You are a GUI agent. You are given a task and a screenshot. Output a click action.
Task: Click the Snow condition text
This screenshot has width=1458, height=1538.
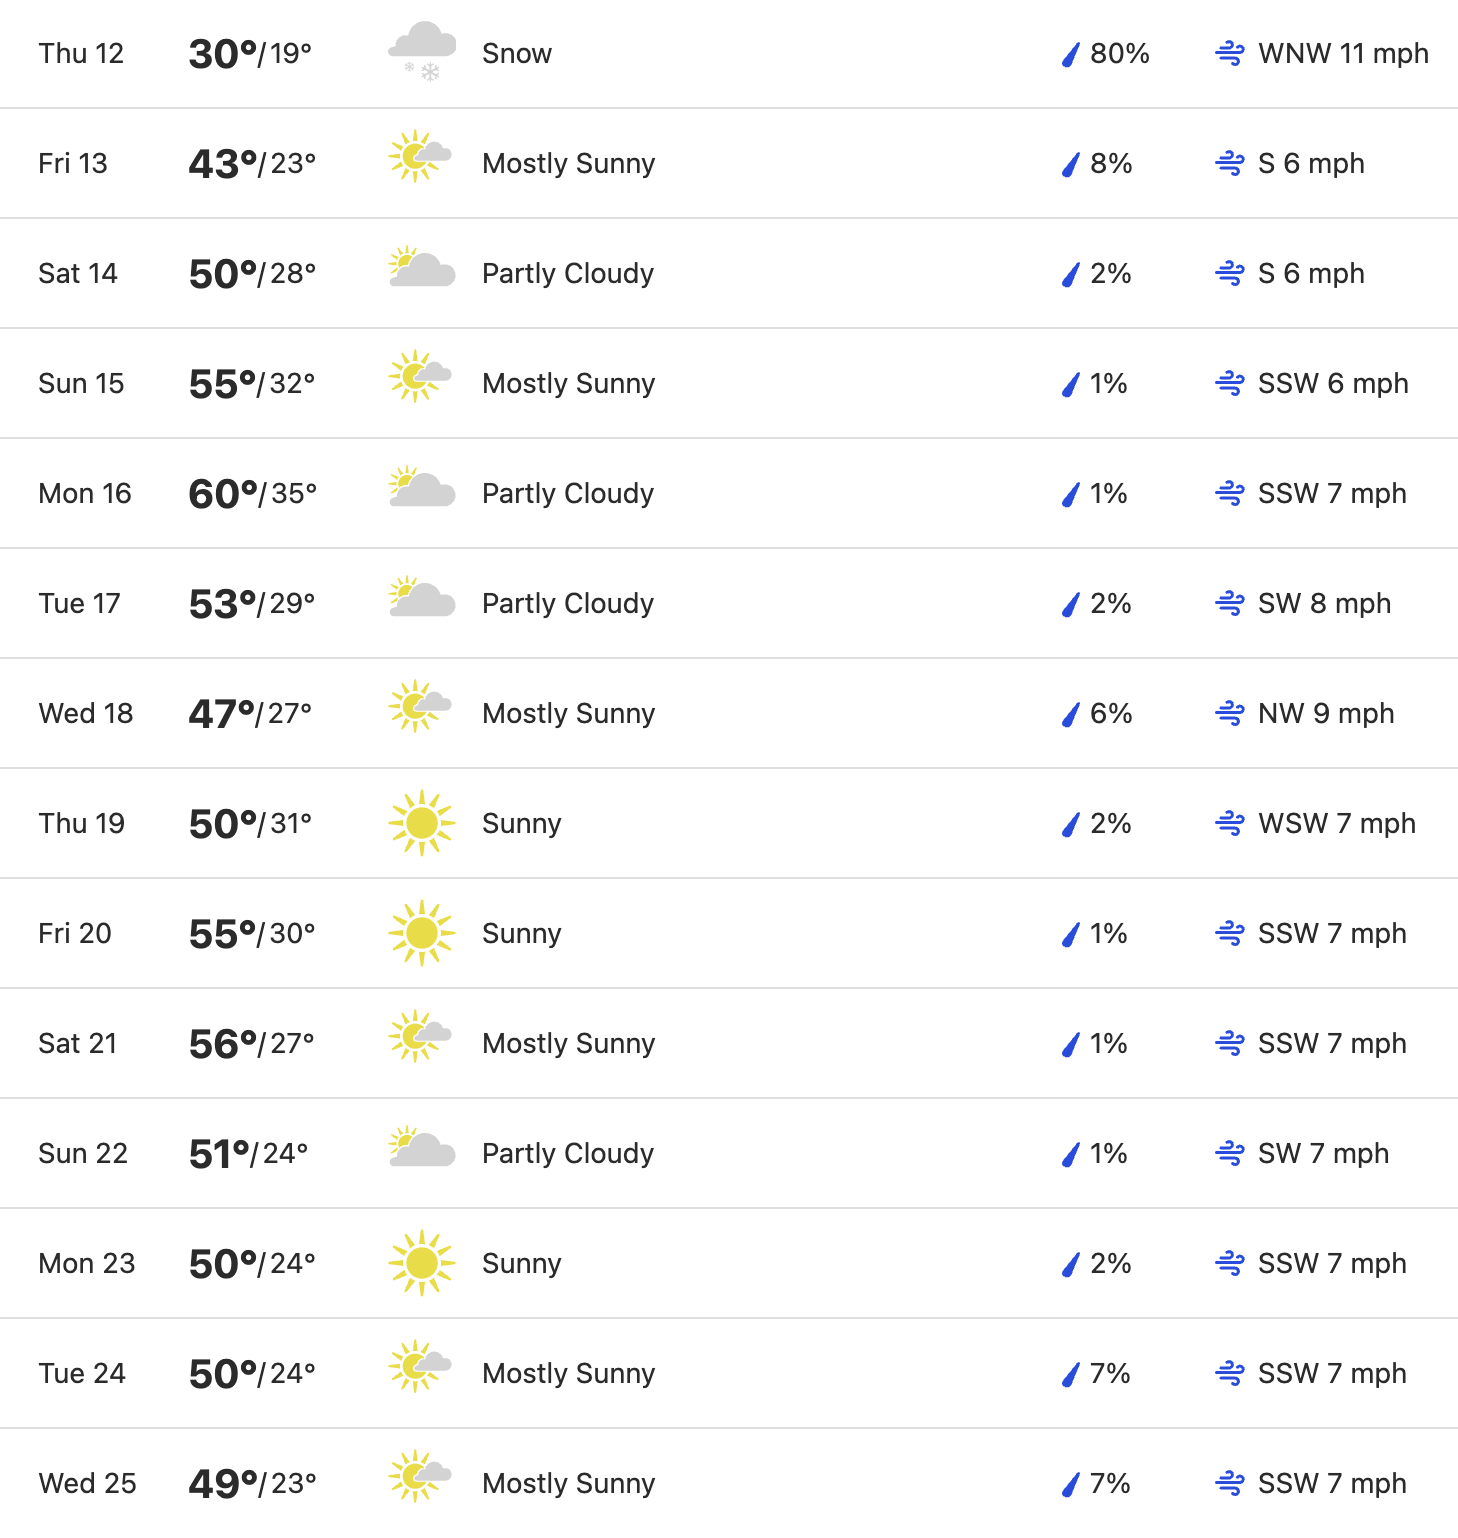pyautogui.click(x=517, y=53)
